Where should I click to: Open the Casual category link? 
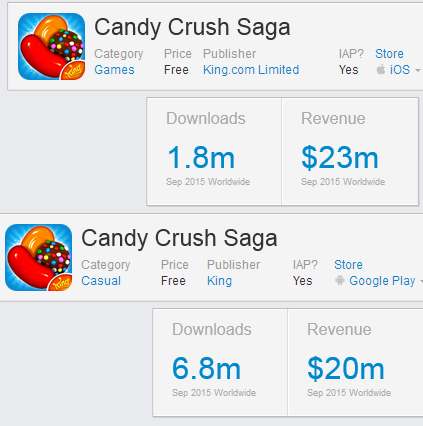(101, 281)
